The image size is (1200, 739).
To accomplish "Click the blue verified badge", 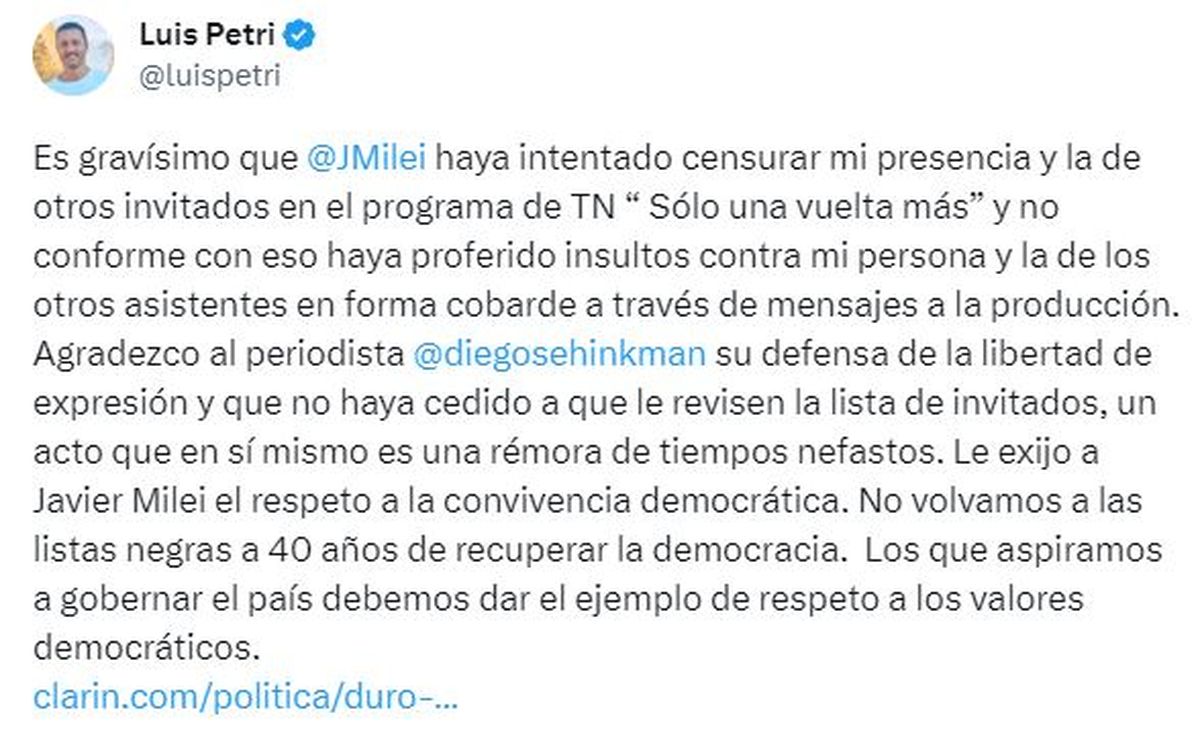I will pos(302,35).
